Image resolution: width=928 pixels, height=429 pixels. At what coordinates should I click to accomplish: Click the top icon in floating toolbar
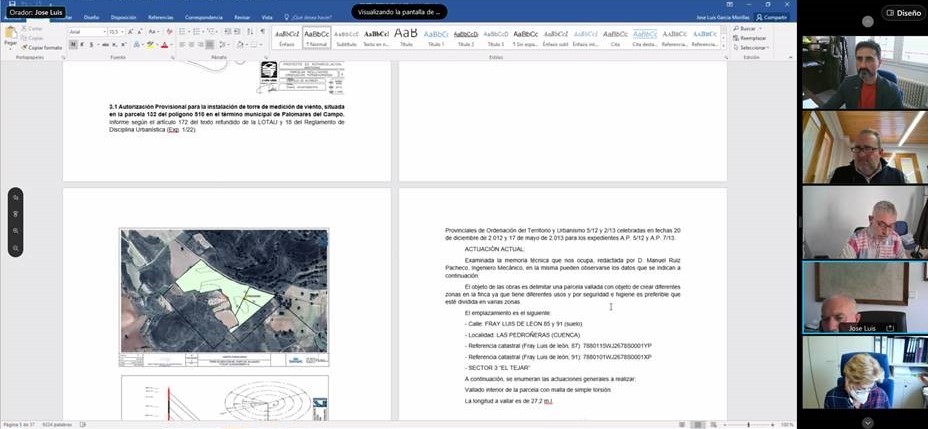point(16,198)
